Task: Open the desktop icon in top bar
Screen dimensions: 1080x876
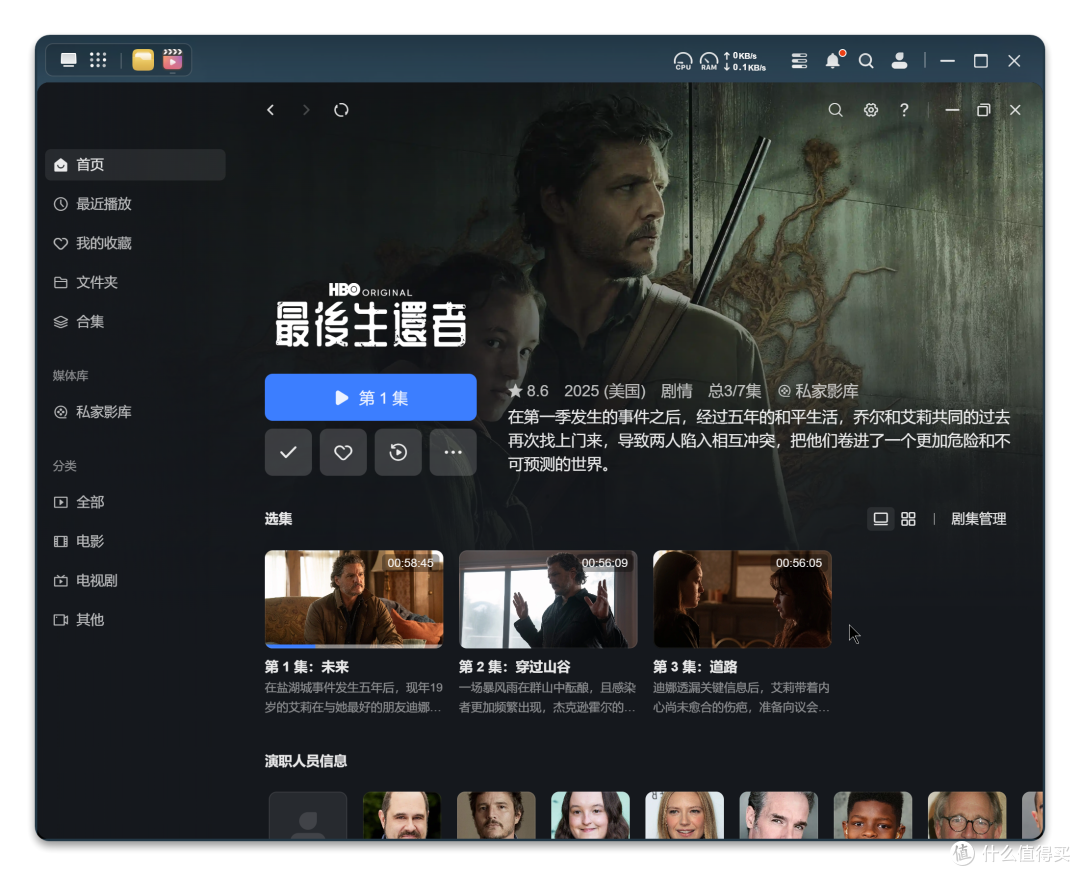Action: 68,60
